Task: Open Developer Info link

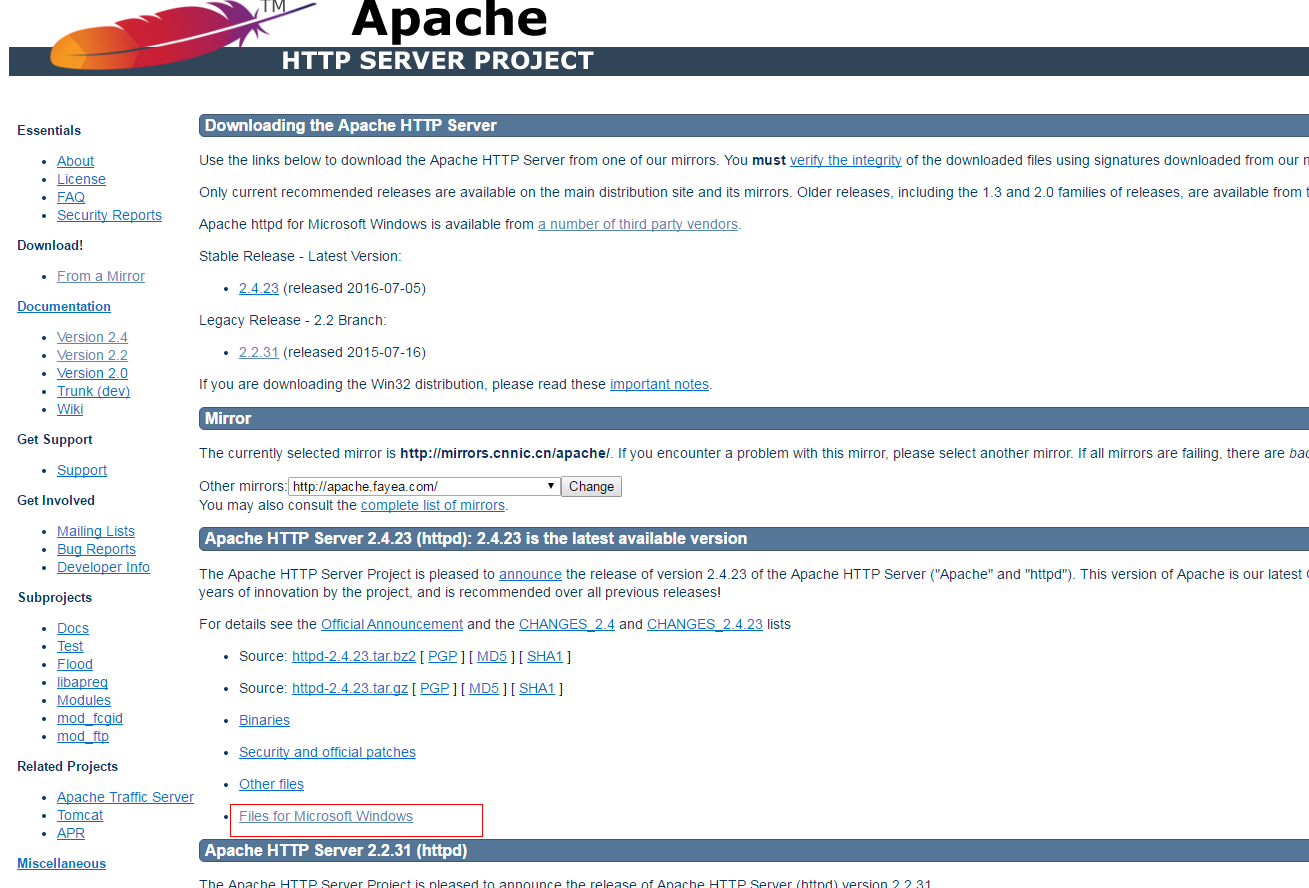Action: tap(103, 567)
